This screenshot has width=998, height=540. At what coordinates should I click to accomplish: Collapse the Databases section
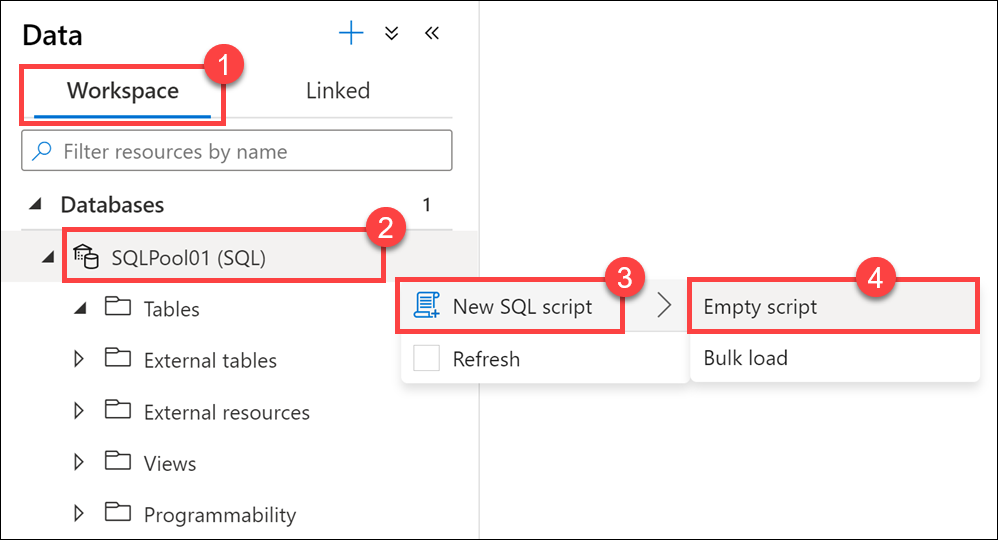click(x=36, y=205)
